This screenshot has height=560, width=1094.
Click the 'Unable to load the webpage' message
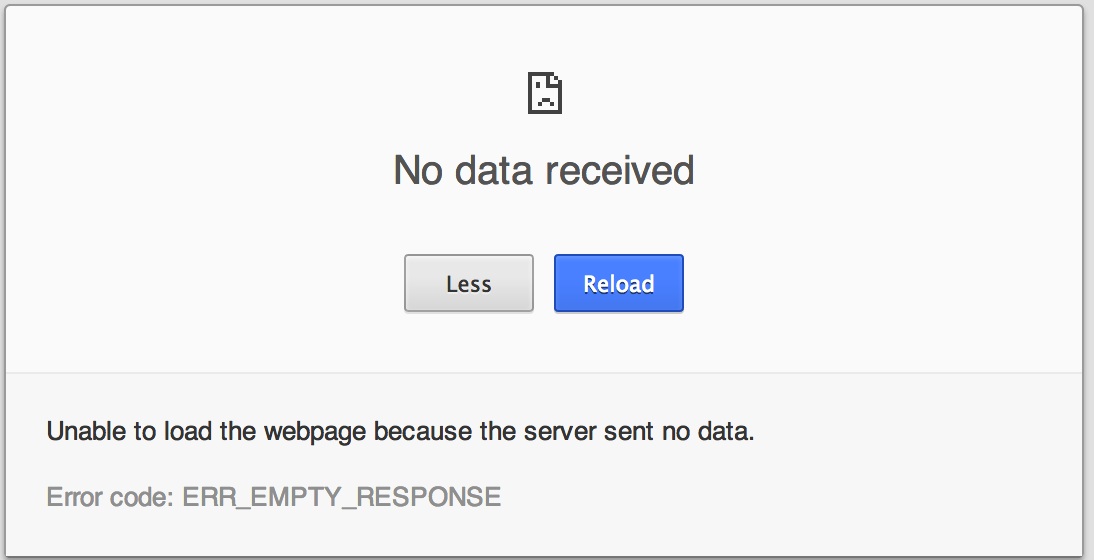400,432
